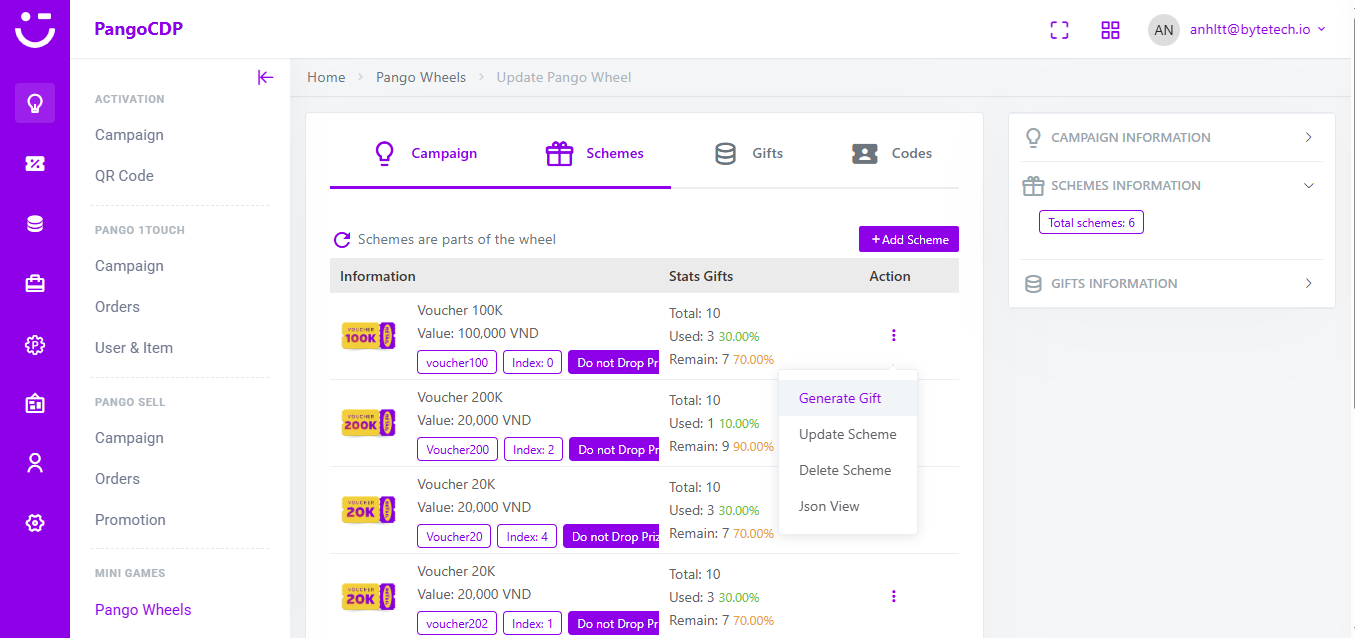The height and width of the screenshot is (638, 1355).
Task: Open the percent ticket icon in purple sidebar
Action: click(x=35, y=164)
